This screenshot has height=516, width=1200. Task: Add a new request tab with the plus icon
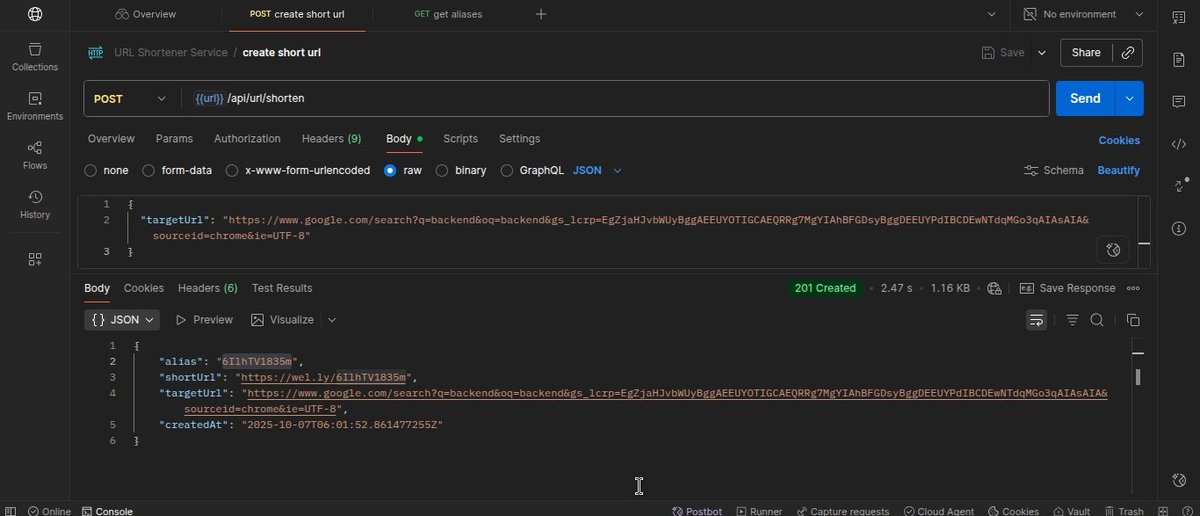coord(541,14)
